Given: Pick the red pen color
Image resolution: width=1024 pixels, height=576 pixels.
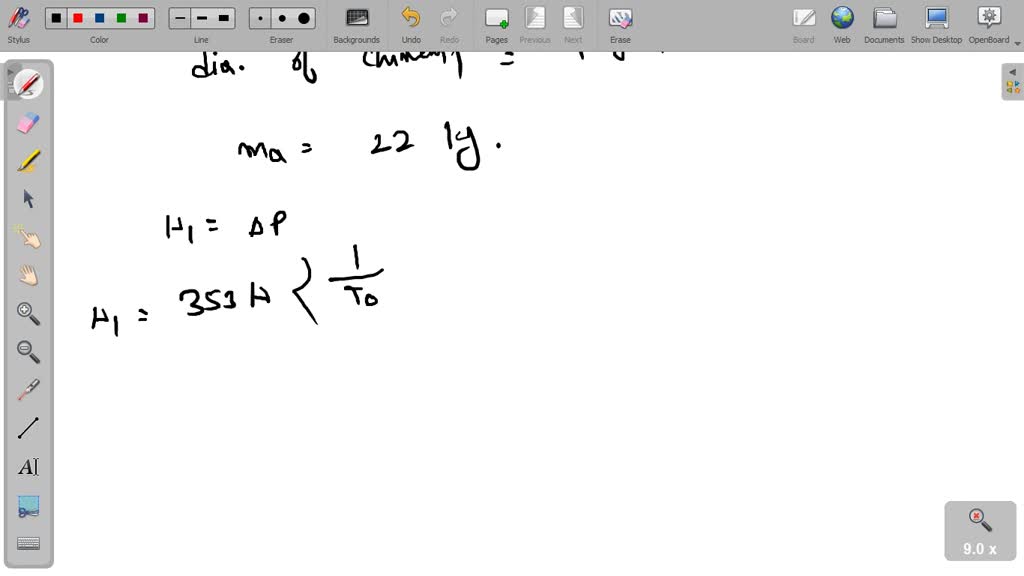Looking at the screenshot, I should pyautogui.click(x=78, y=18).
